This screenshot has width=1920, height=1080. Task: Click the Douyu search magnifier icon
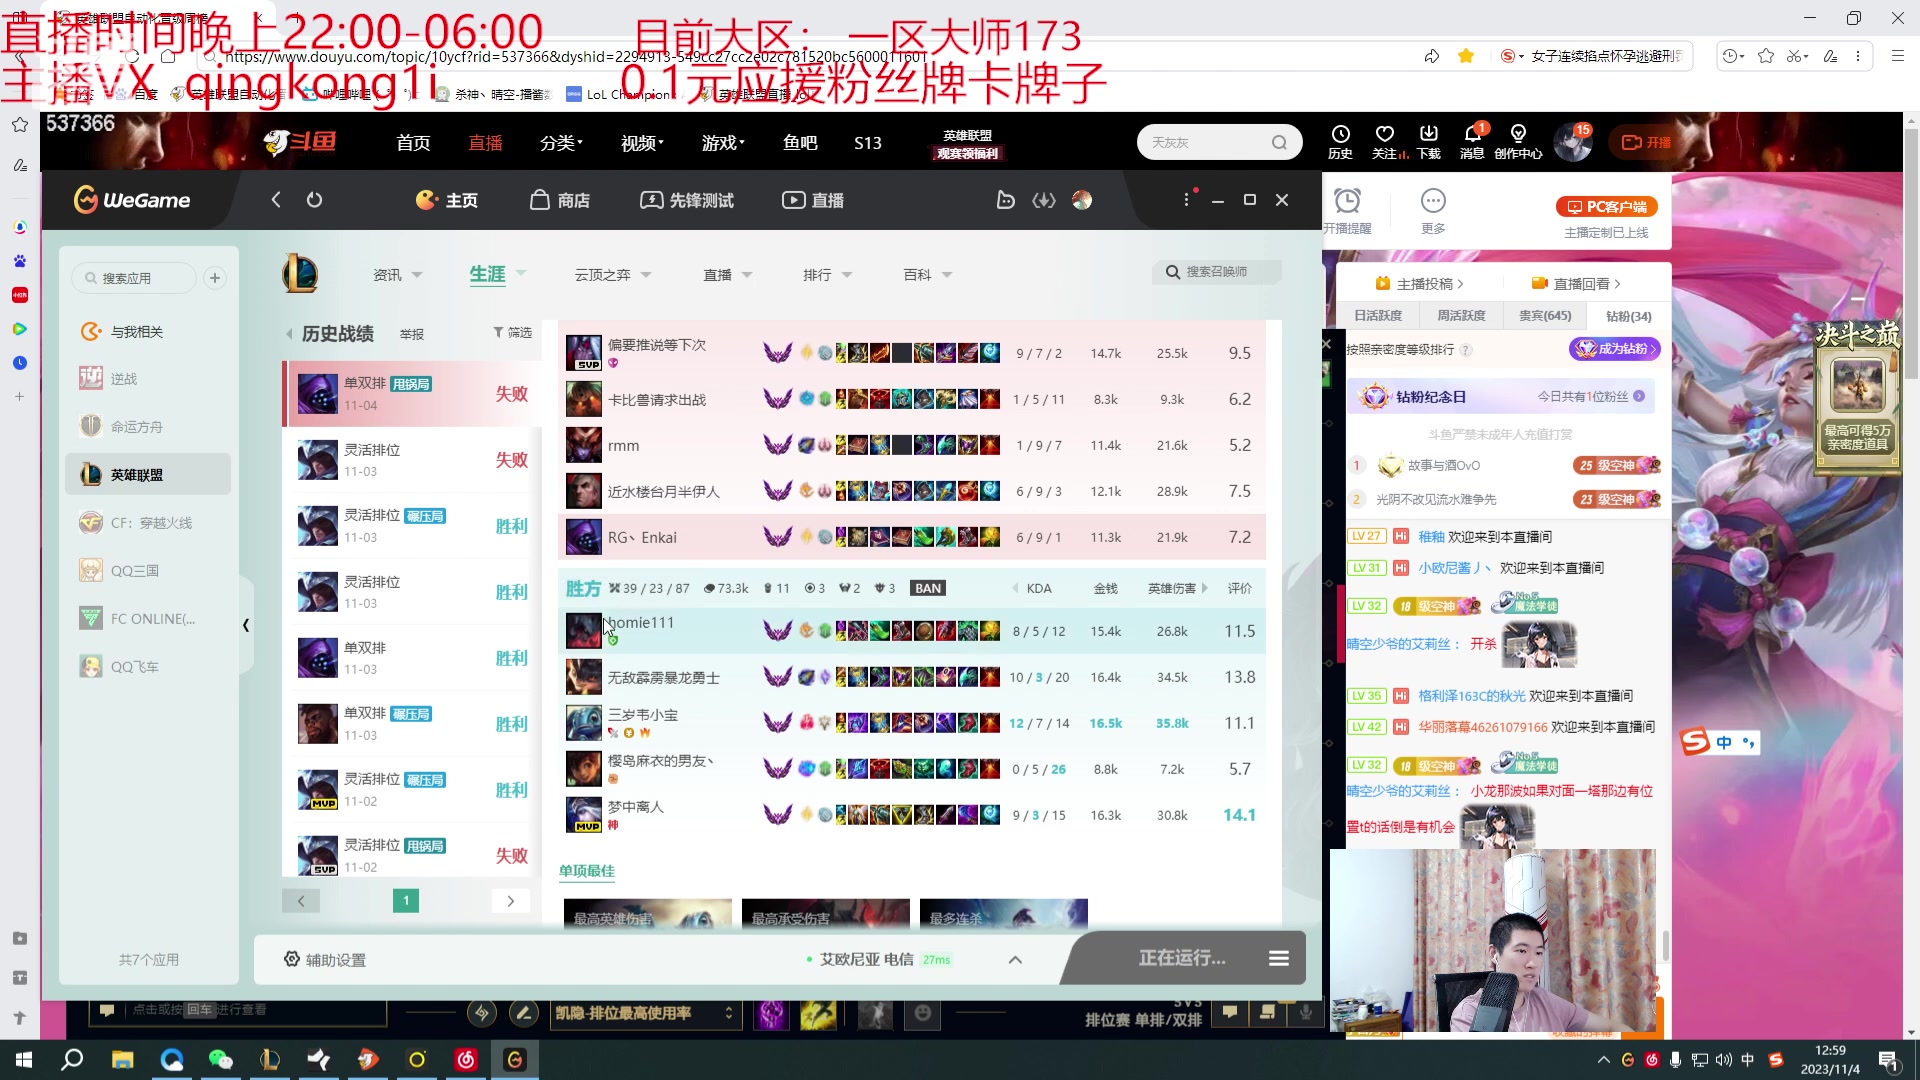coord(1279,143)
